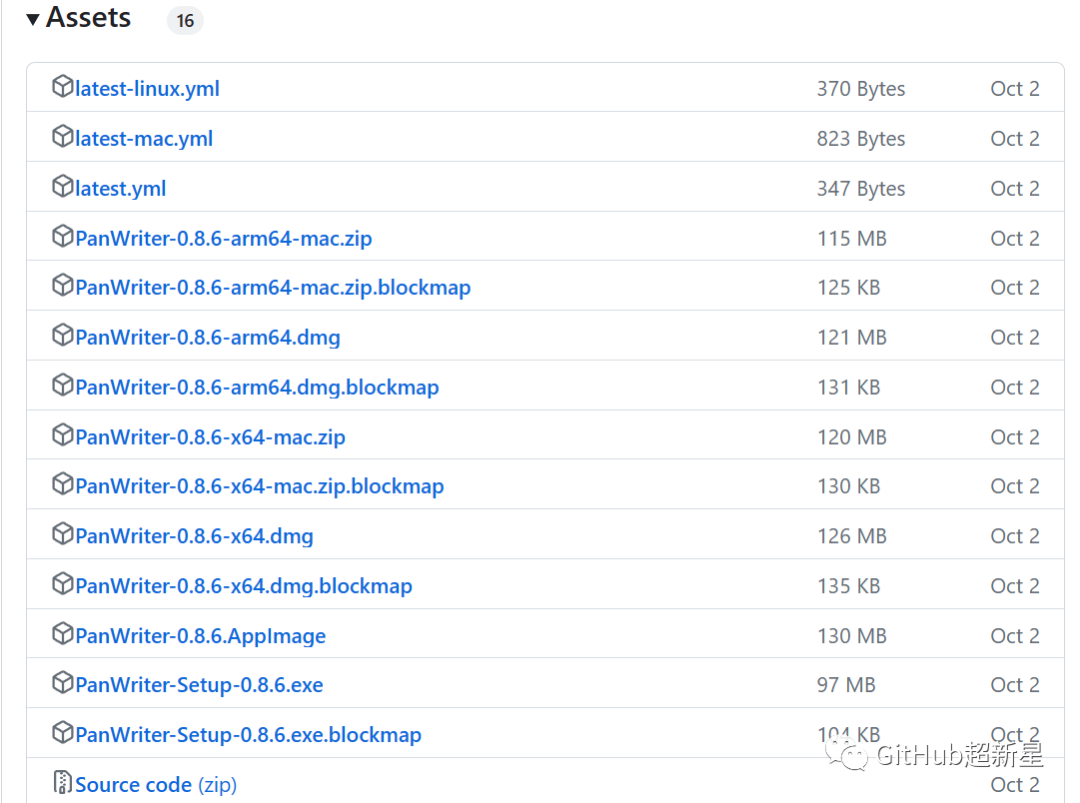Viewport: 1080px width, 803px height.
Task: Click the package icon beside latest.yml
Action: 63,186
